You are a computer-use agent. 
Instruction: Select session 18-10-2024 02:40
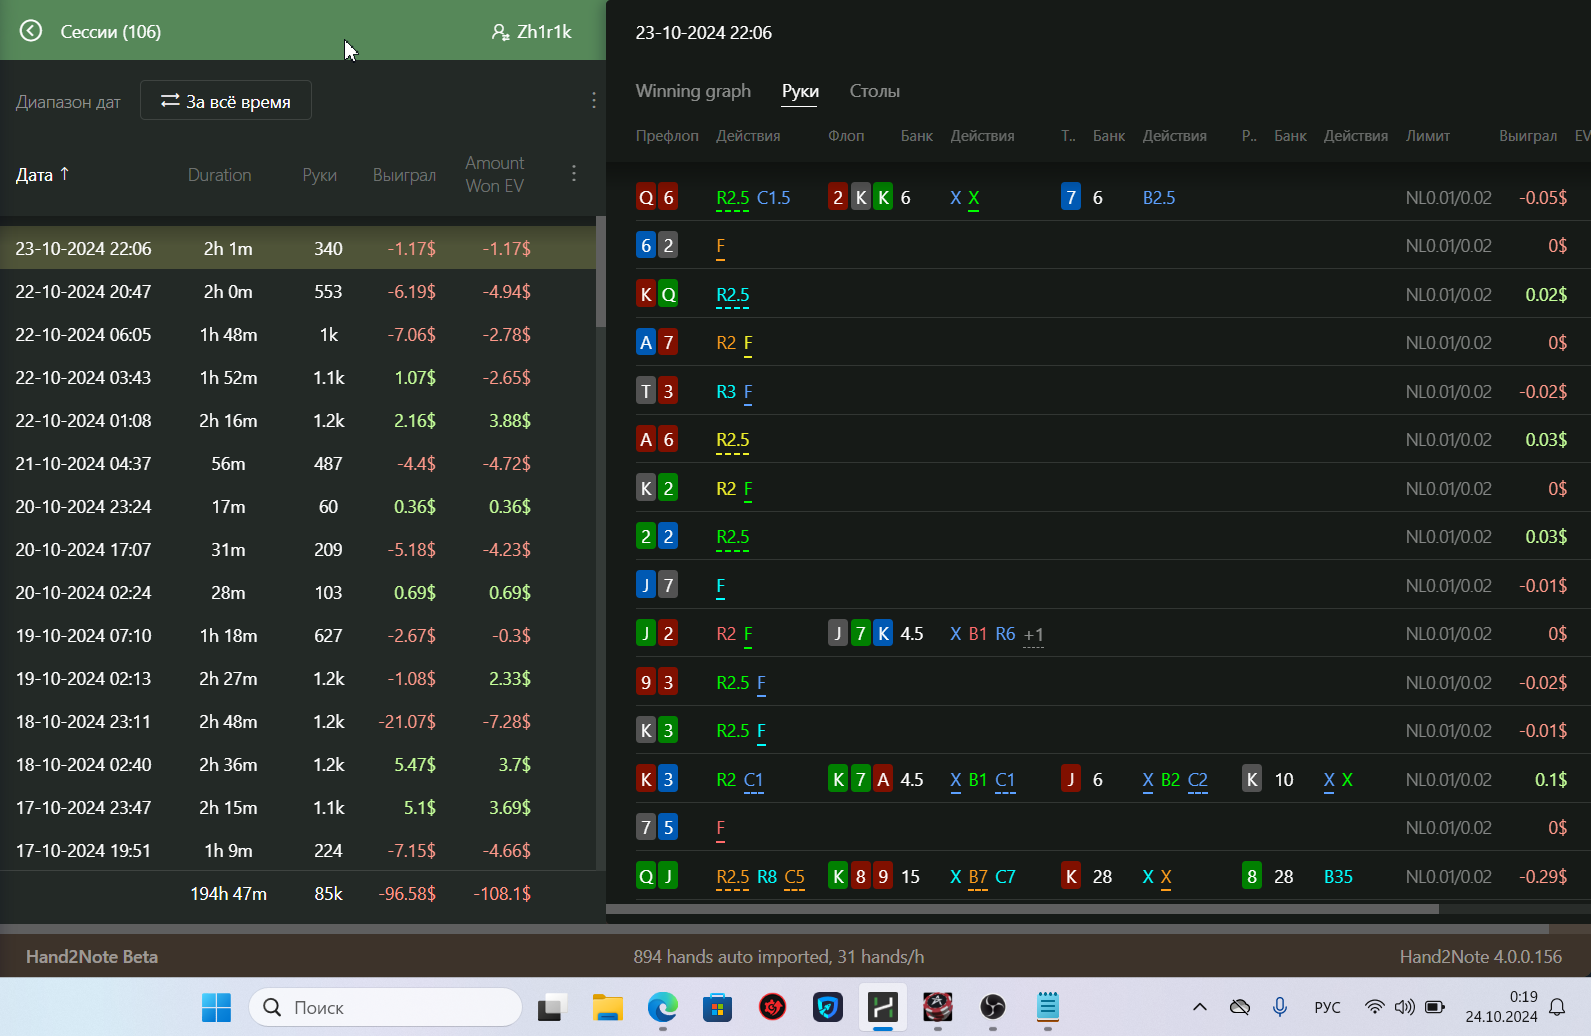click(298, 764)
